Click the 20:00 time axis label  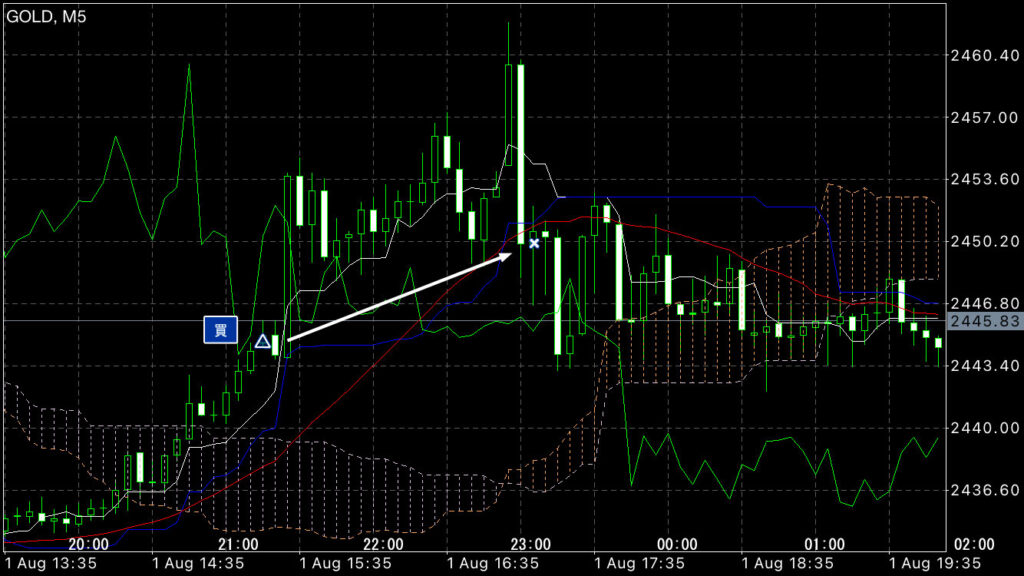coord(88,544)
